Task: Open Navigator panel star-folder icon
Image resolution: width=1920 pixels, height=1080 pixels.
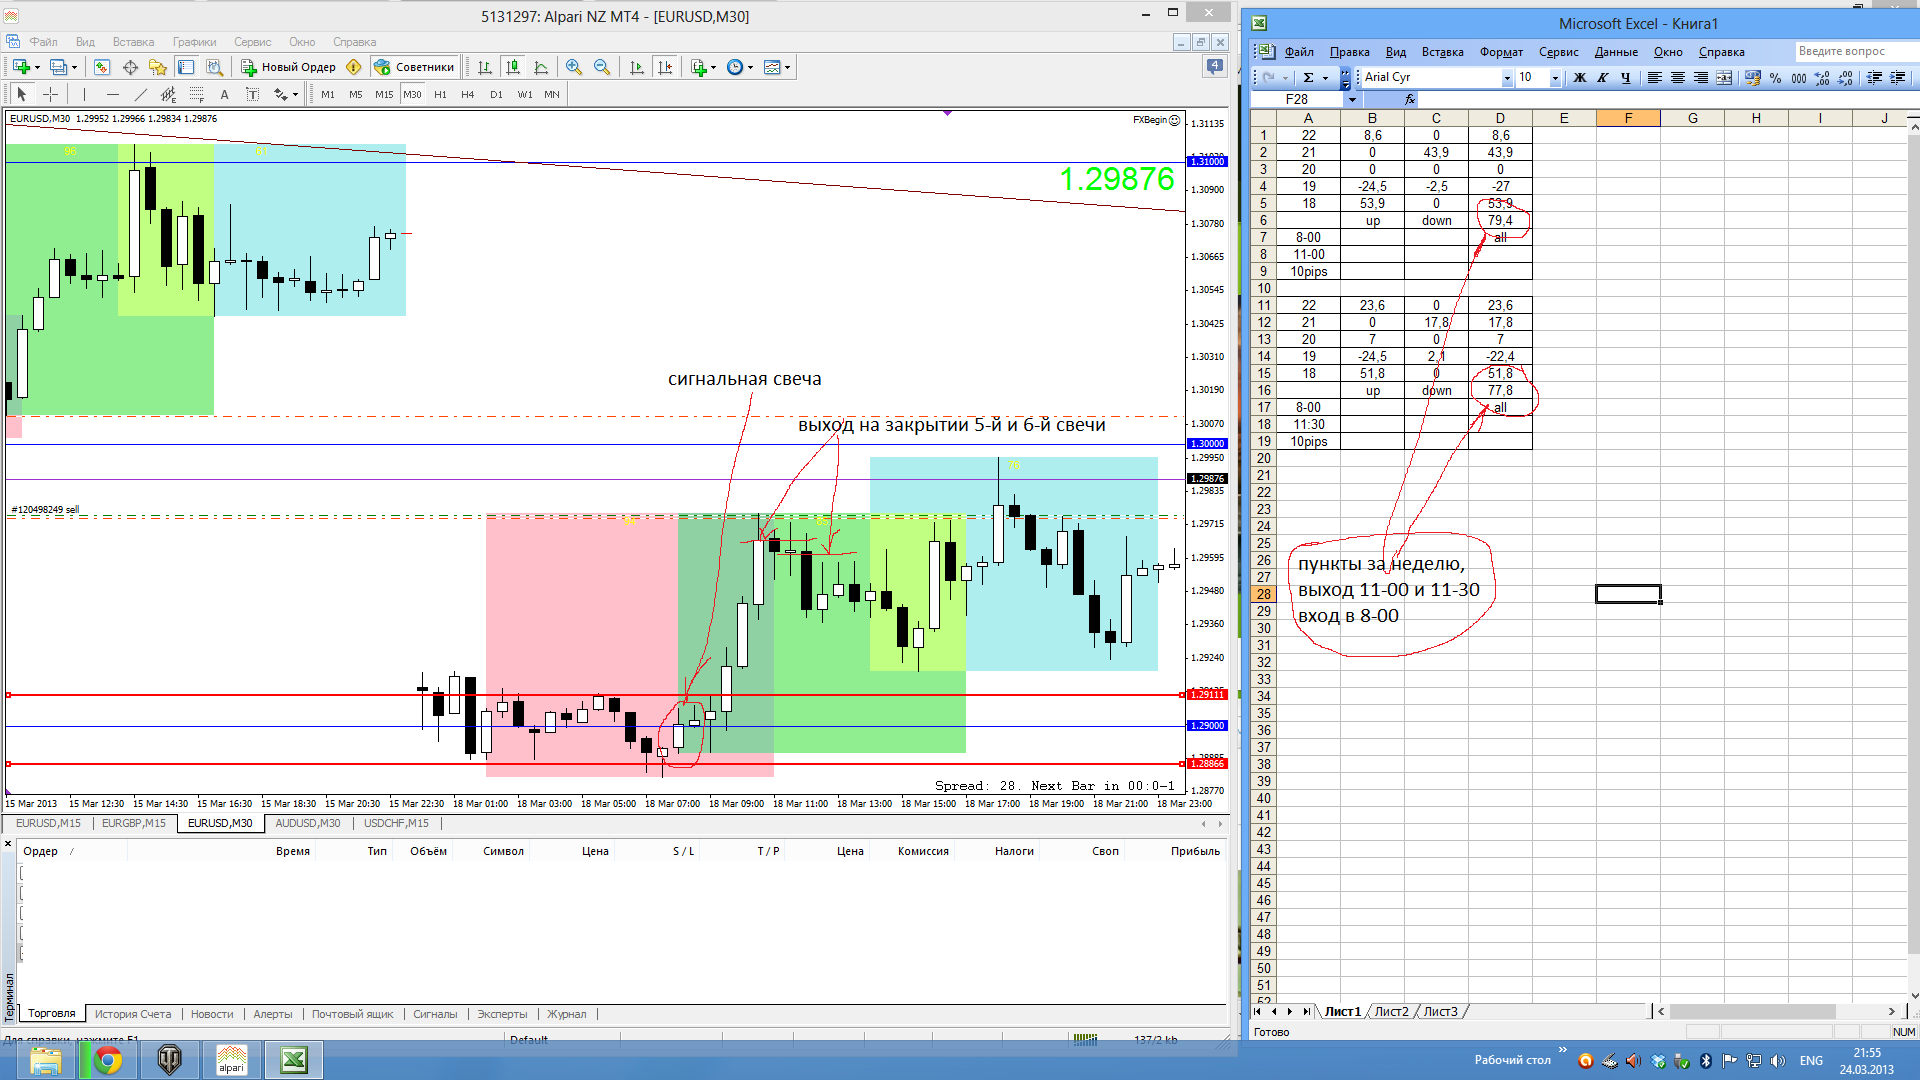Action: click(x=158, y=67)
